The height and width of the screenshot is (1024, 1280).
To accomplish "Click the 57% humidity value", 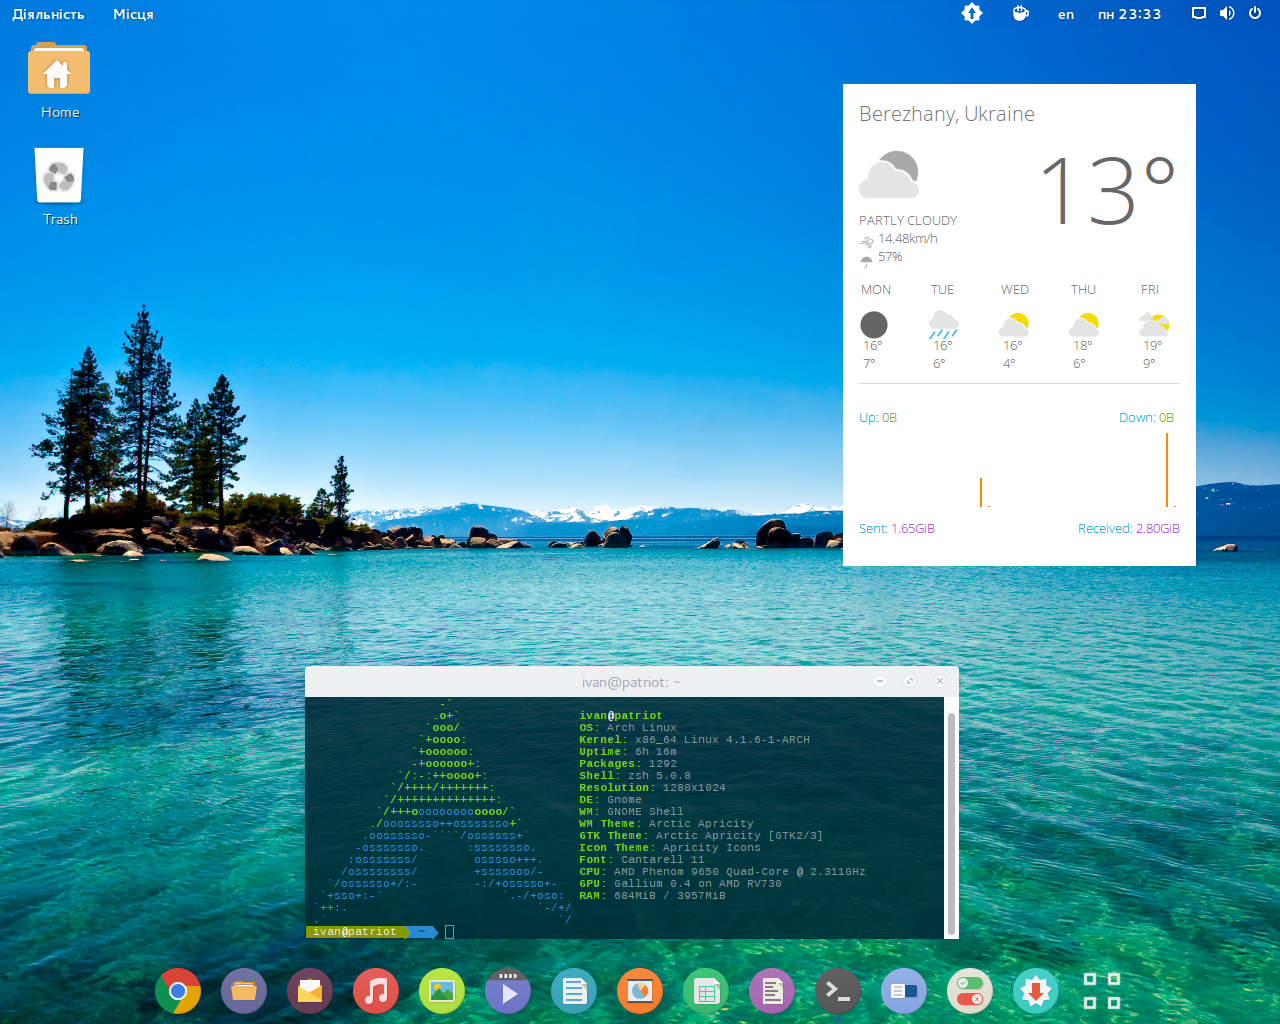I will pos(890,257).
